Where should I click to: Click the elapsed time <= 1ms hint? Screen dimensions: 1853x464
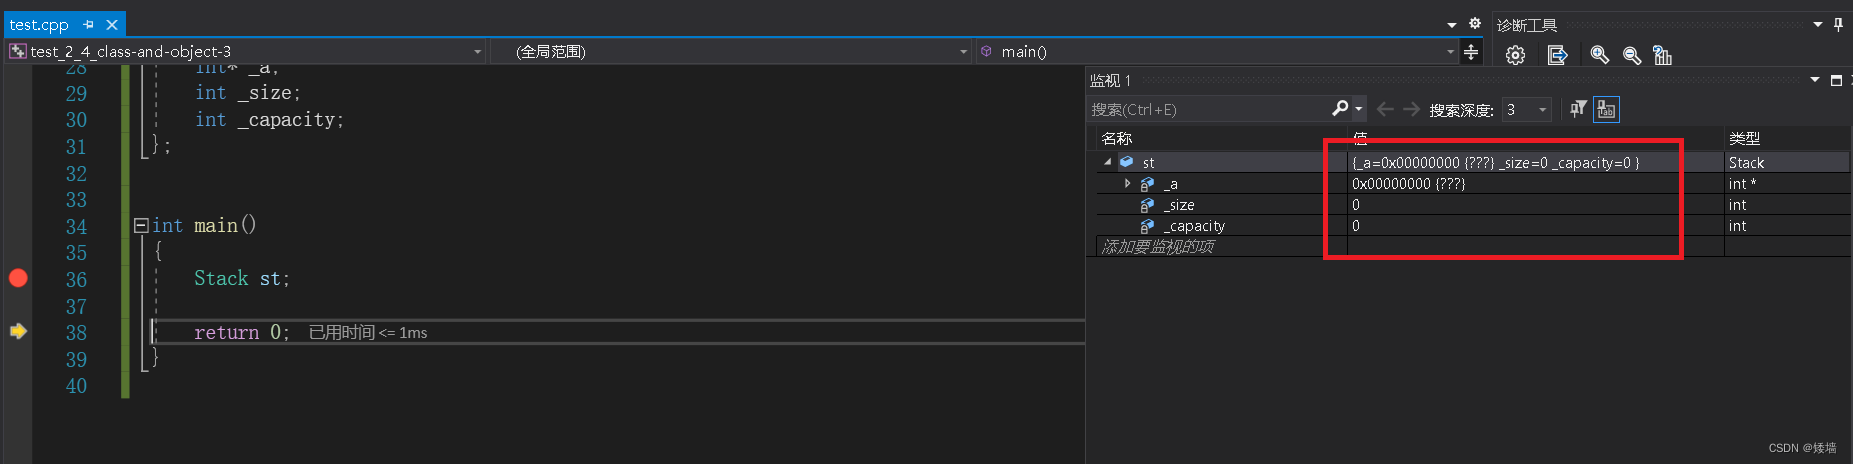[x=368, y=332]
